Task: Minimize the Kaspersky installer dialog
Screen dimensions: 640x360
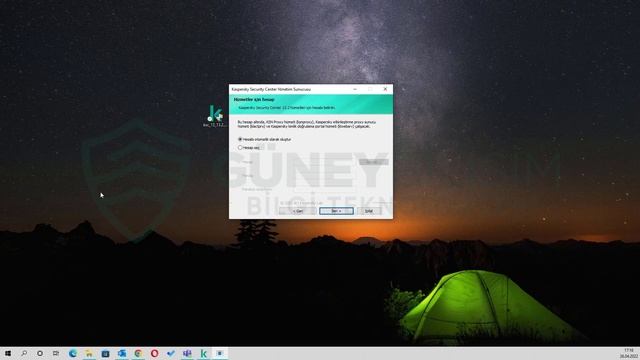Action: [355, 89]
